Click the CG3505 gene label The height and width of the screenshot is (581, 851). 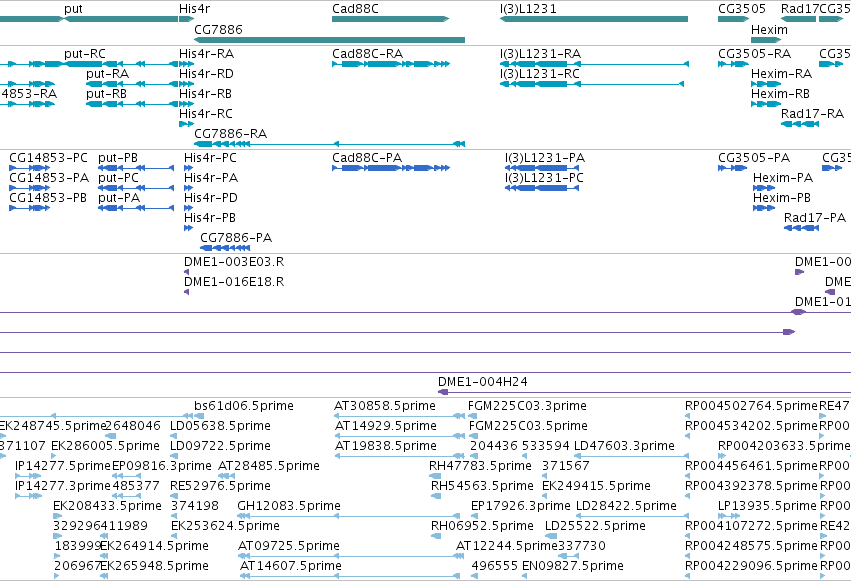[x=741, y=9]
